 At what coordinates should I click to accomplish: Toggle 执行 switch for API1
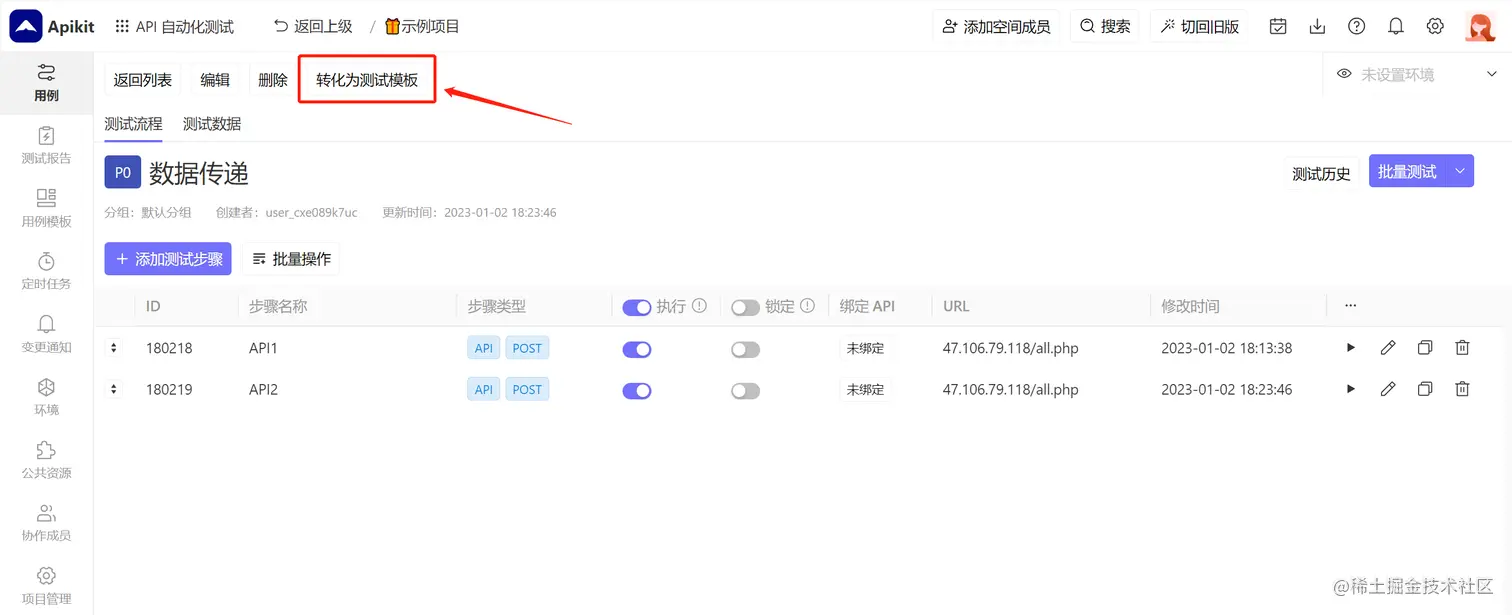pos(637,349)
